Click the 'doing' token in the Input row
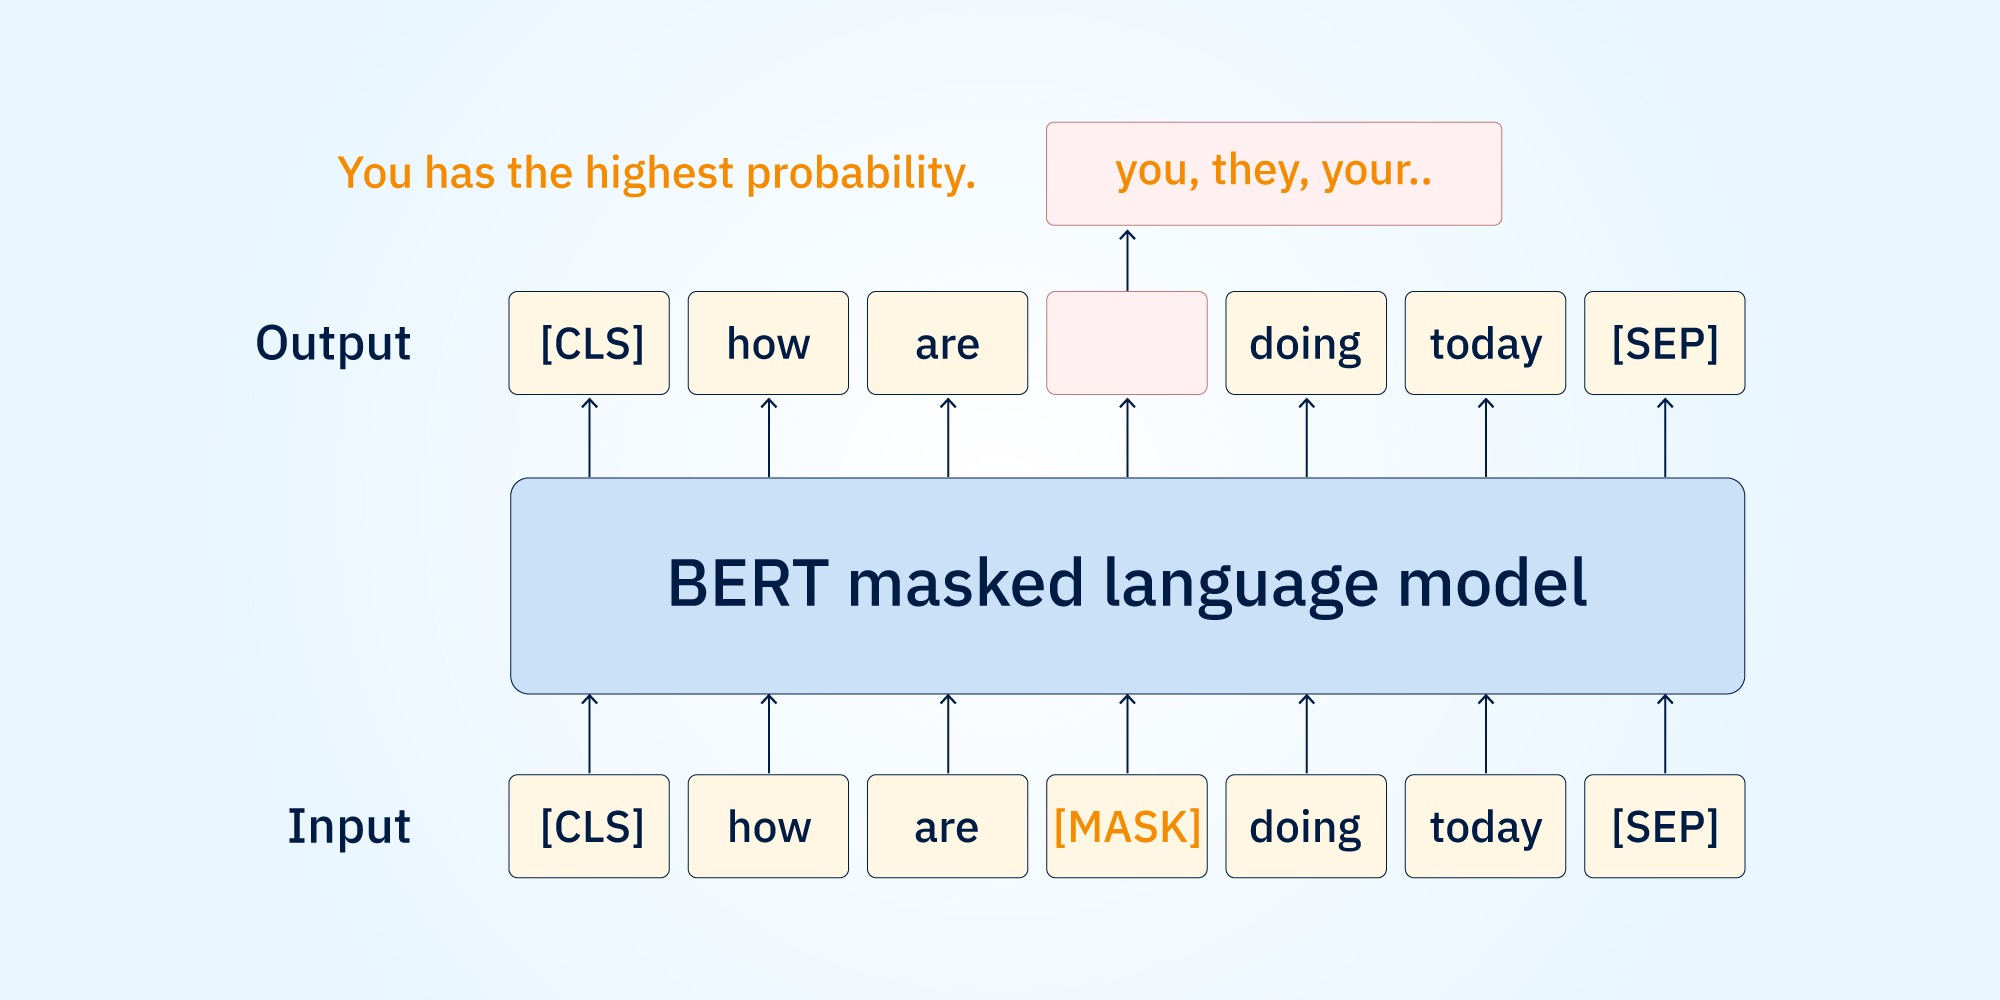The width and height of the screenshot is (2000, 1000). pos(1305,826)
